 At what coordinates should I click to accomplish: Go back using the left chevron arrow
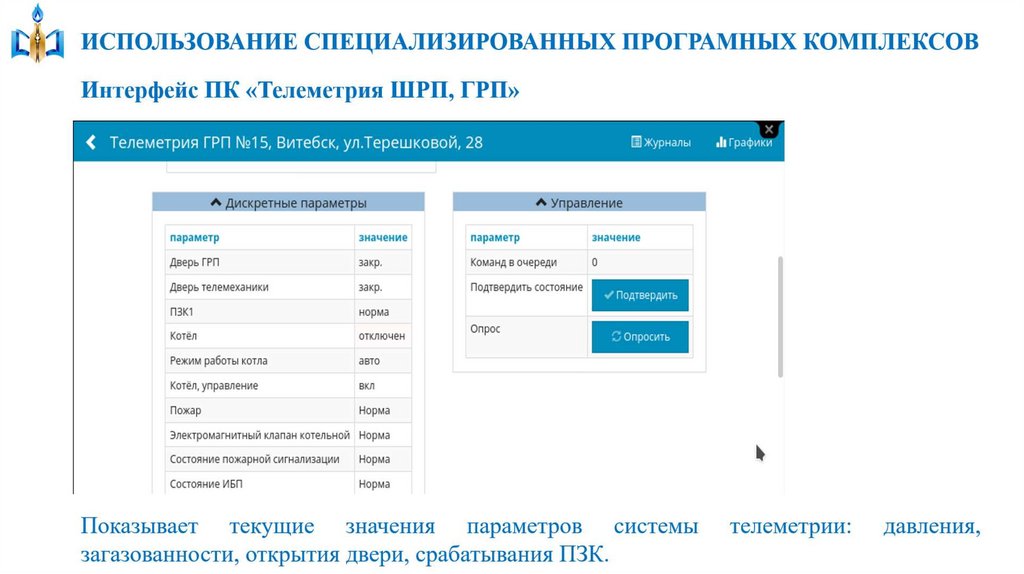click(91, 142)
